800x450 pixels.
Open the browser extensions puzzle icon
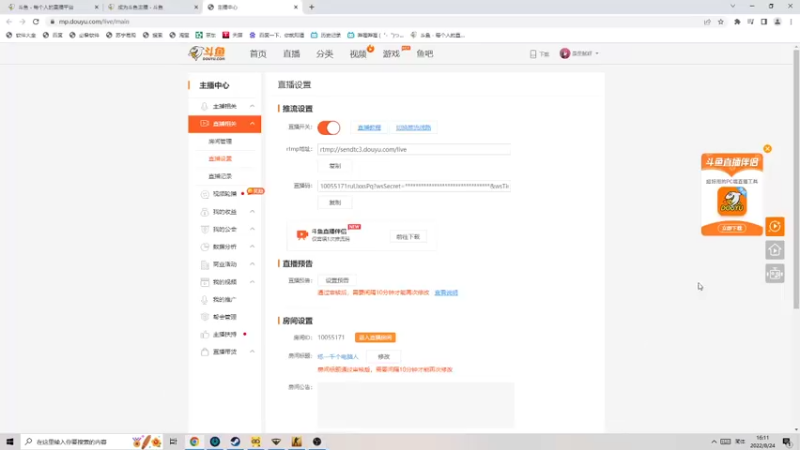[x=737, y=21]
